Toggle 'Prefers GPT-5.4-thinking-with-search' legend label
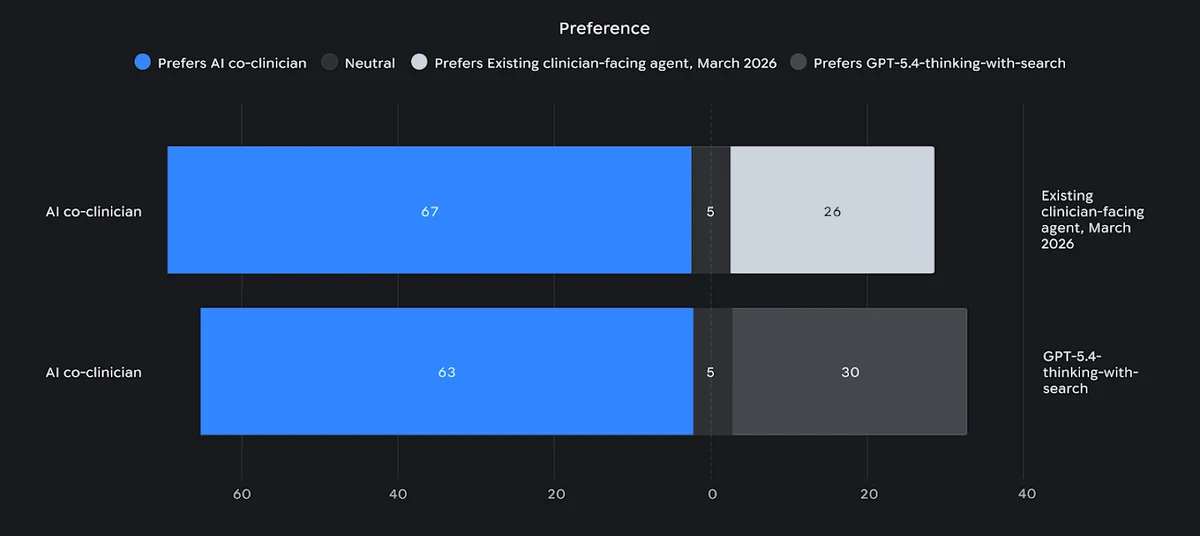1200x536 pixels. point(939,63)
